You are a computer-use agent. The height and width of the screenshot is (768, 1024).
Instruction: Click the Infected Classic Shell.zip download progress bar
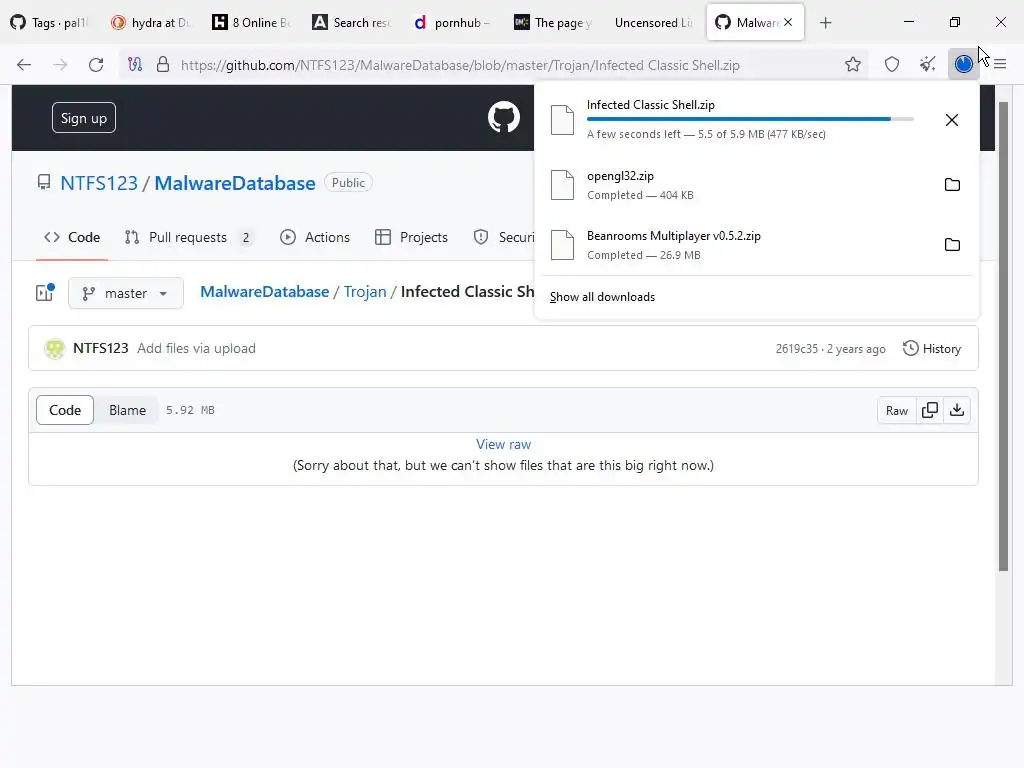click(750, 119)
